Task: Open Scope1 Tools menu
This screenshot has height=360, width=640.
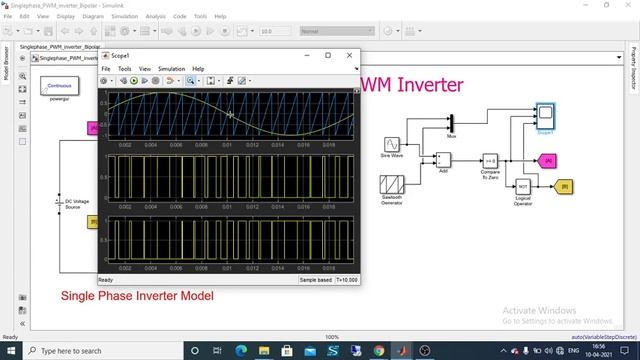Action: [x=124, y=69]
